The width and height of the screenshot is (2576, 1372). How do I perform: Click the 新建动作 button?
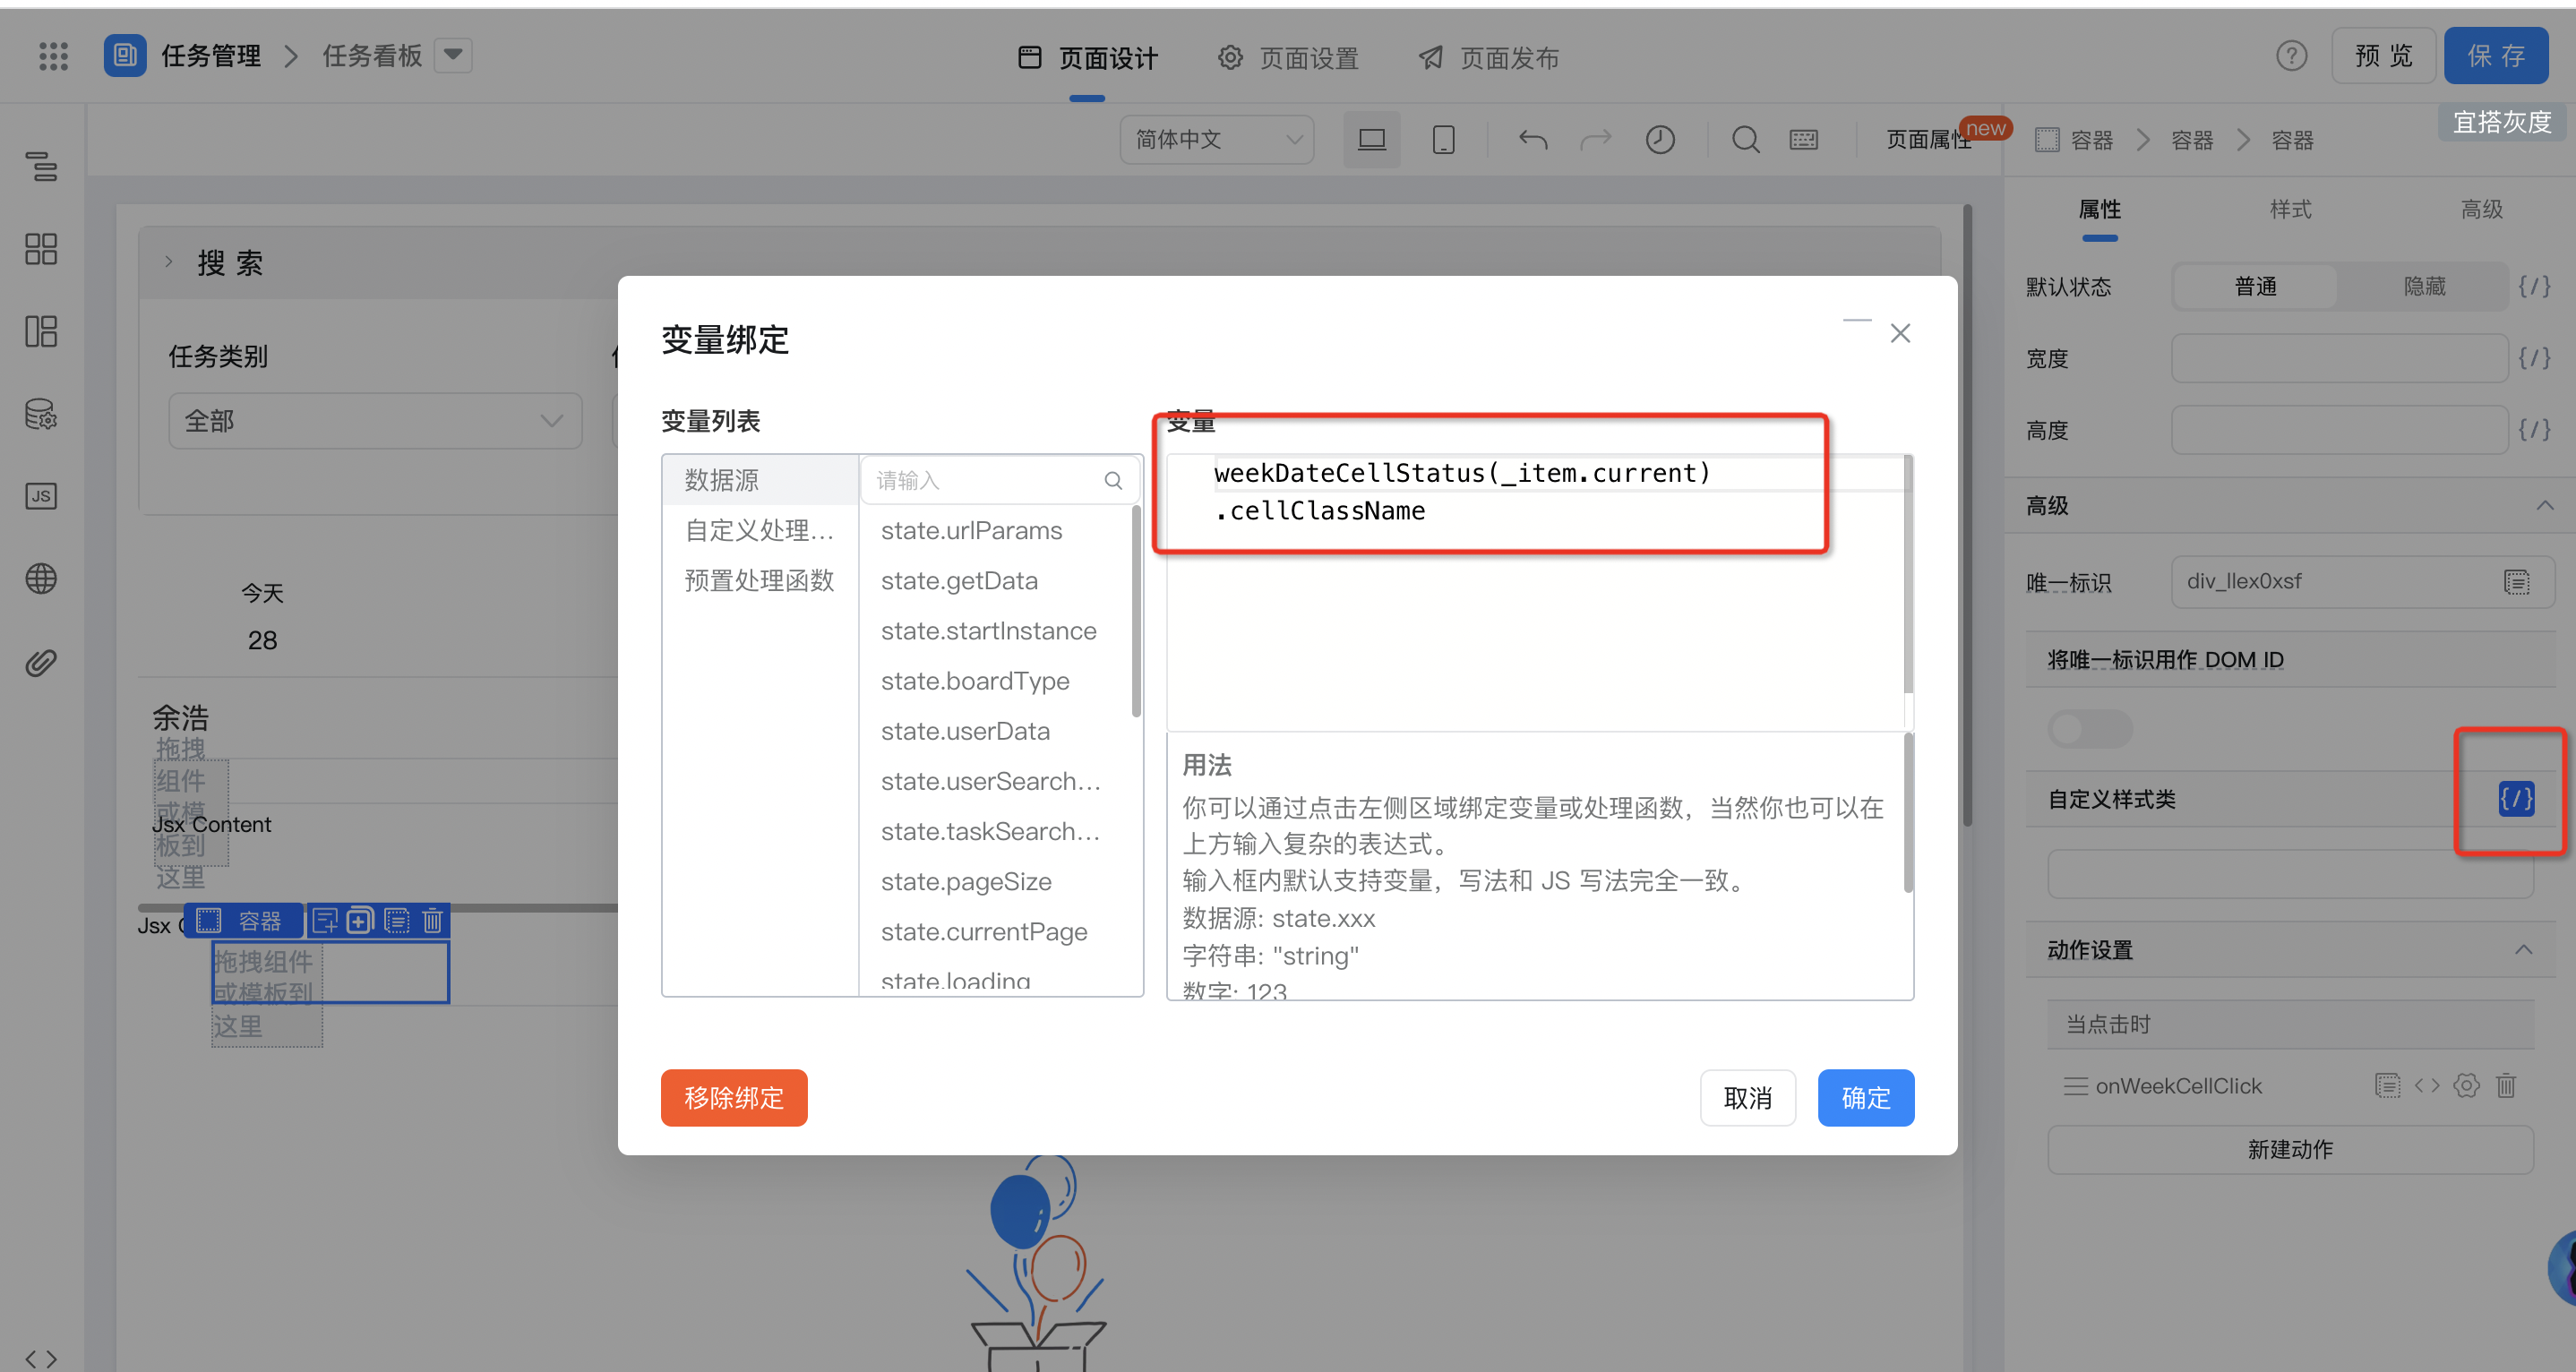[2289, 1149]
